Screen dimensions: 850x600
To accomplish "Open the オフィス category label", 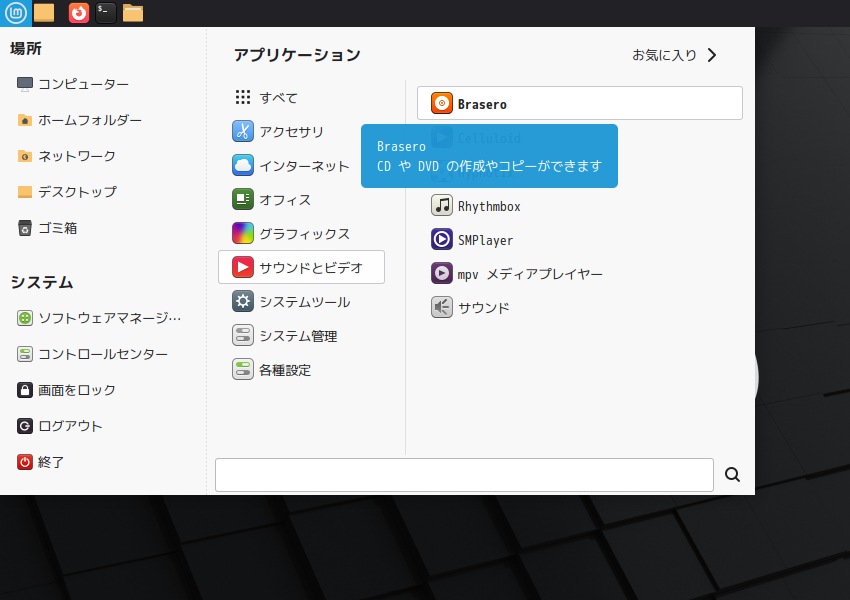I will click(285, 200).
